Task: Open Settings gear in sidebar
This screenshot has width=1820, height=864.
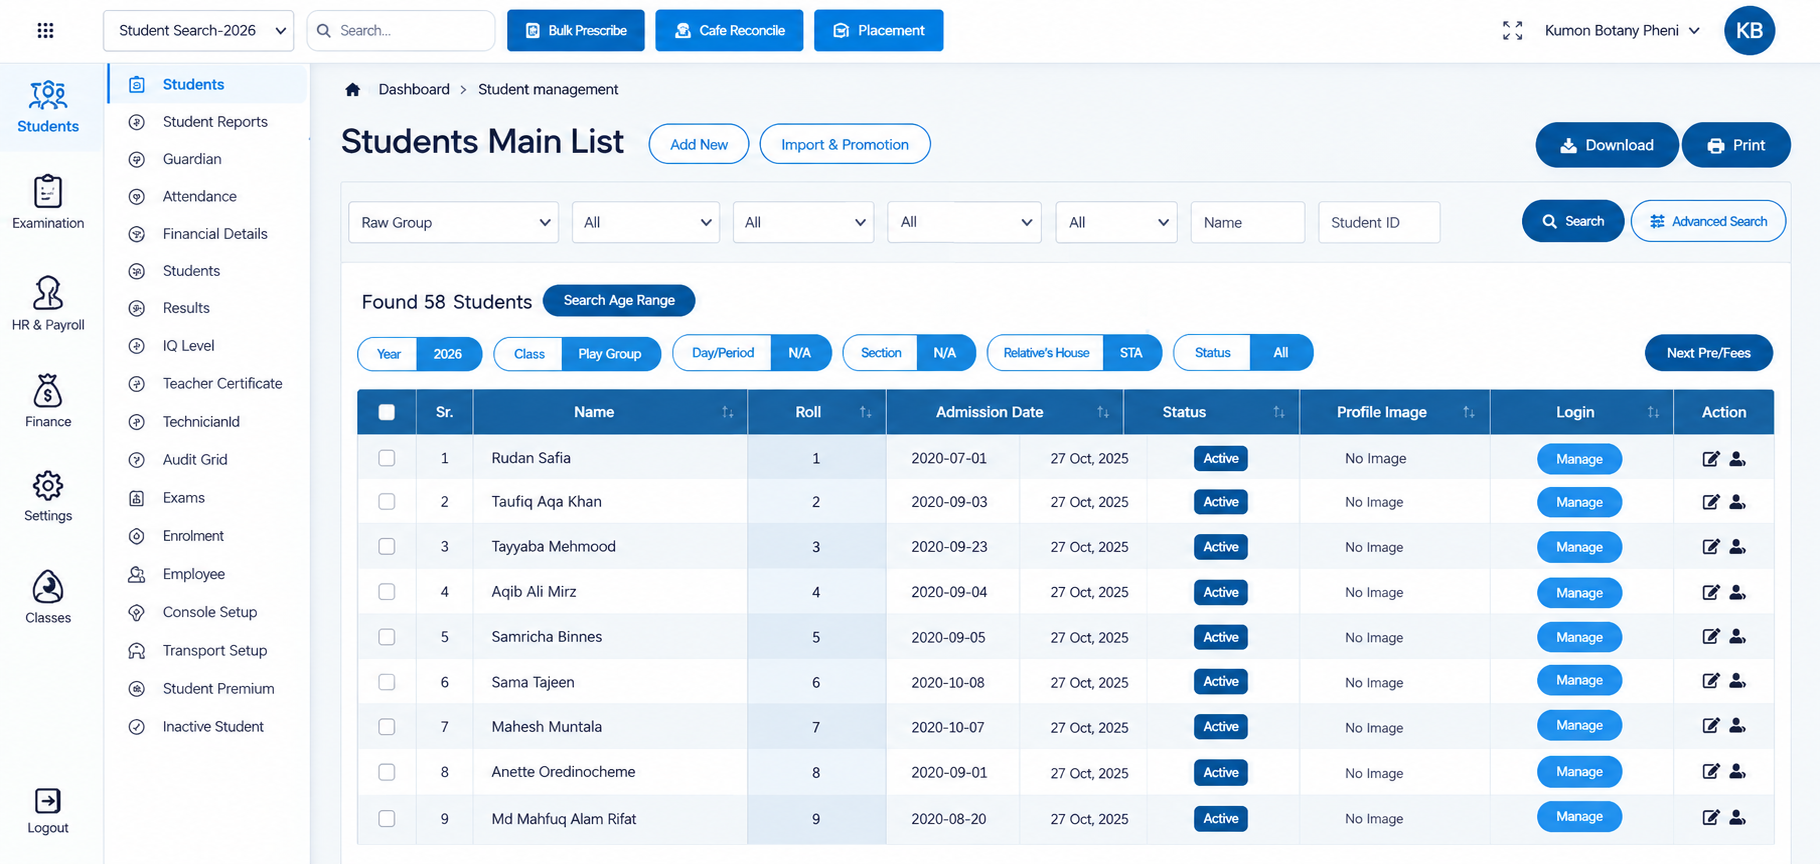Action: (x=48, y=486)
